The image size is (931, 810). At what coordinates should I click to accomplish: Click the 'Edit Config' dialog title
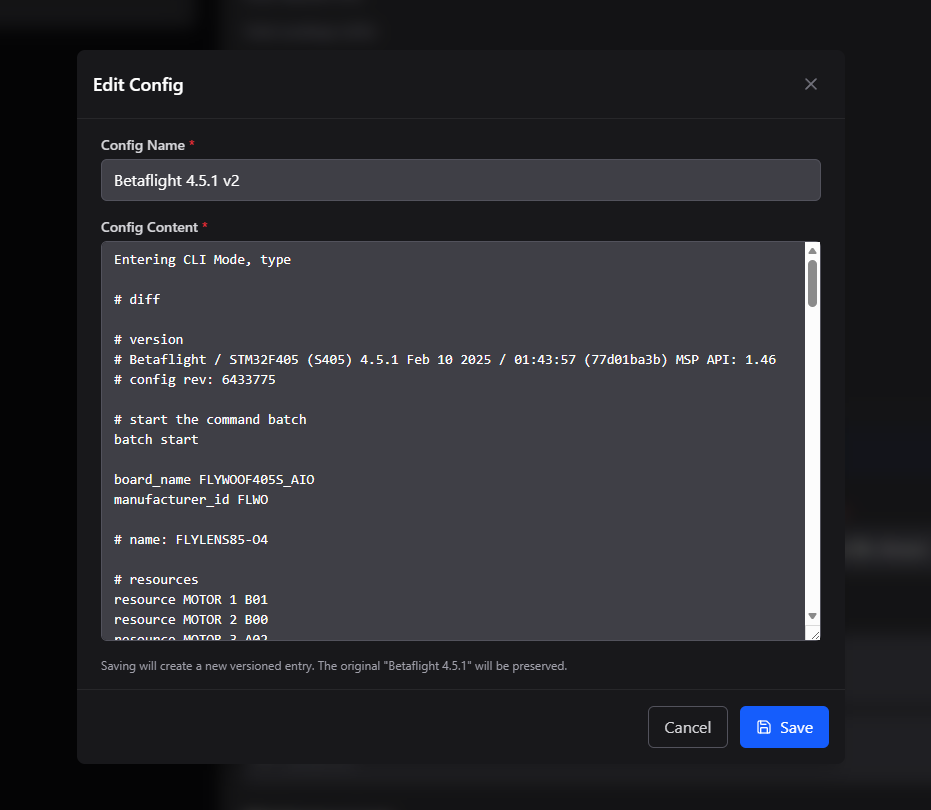coord(138,85)
